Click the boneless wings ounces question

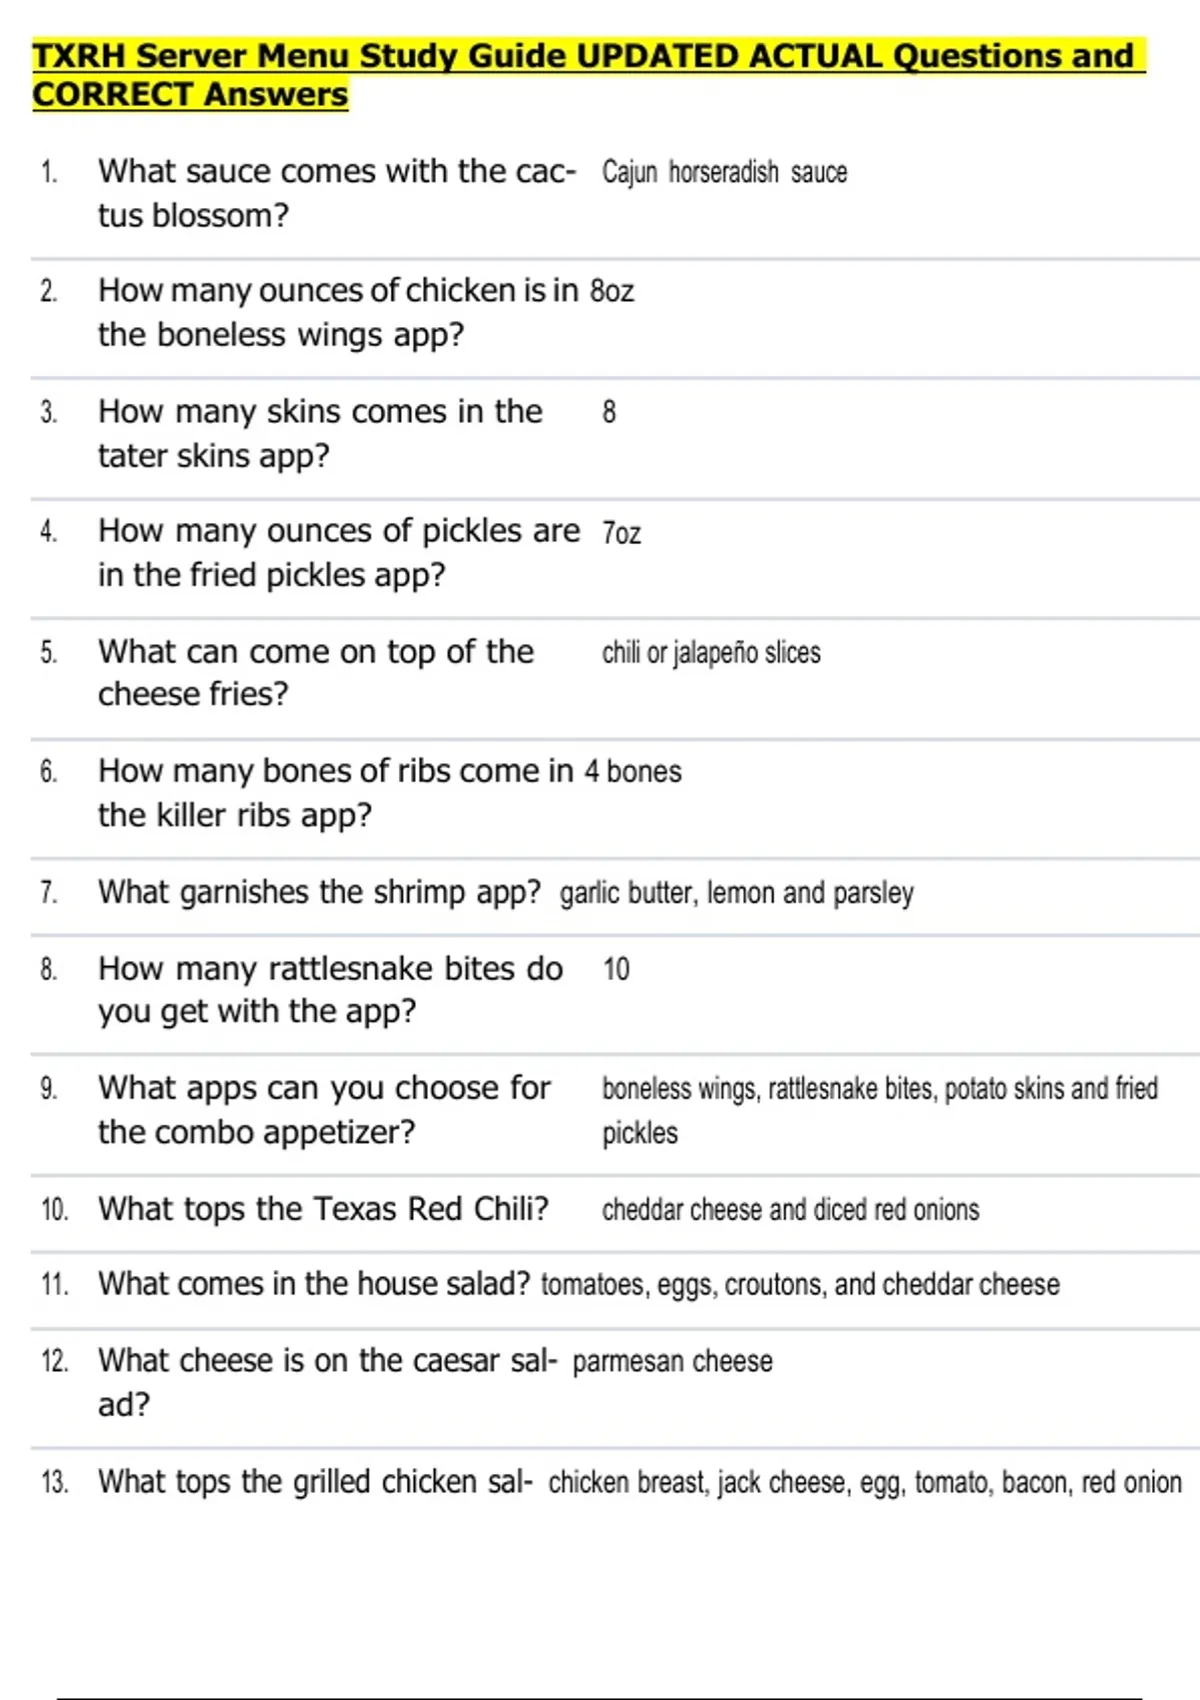[x=337, y=312]
